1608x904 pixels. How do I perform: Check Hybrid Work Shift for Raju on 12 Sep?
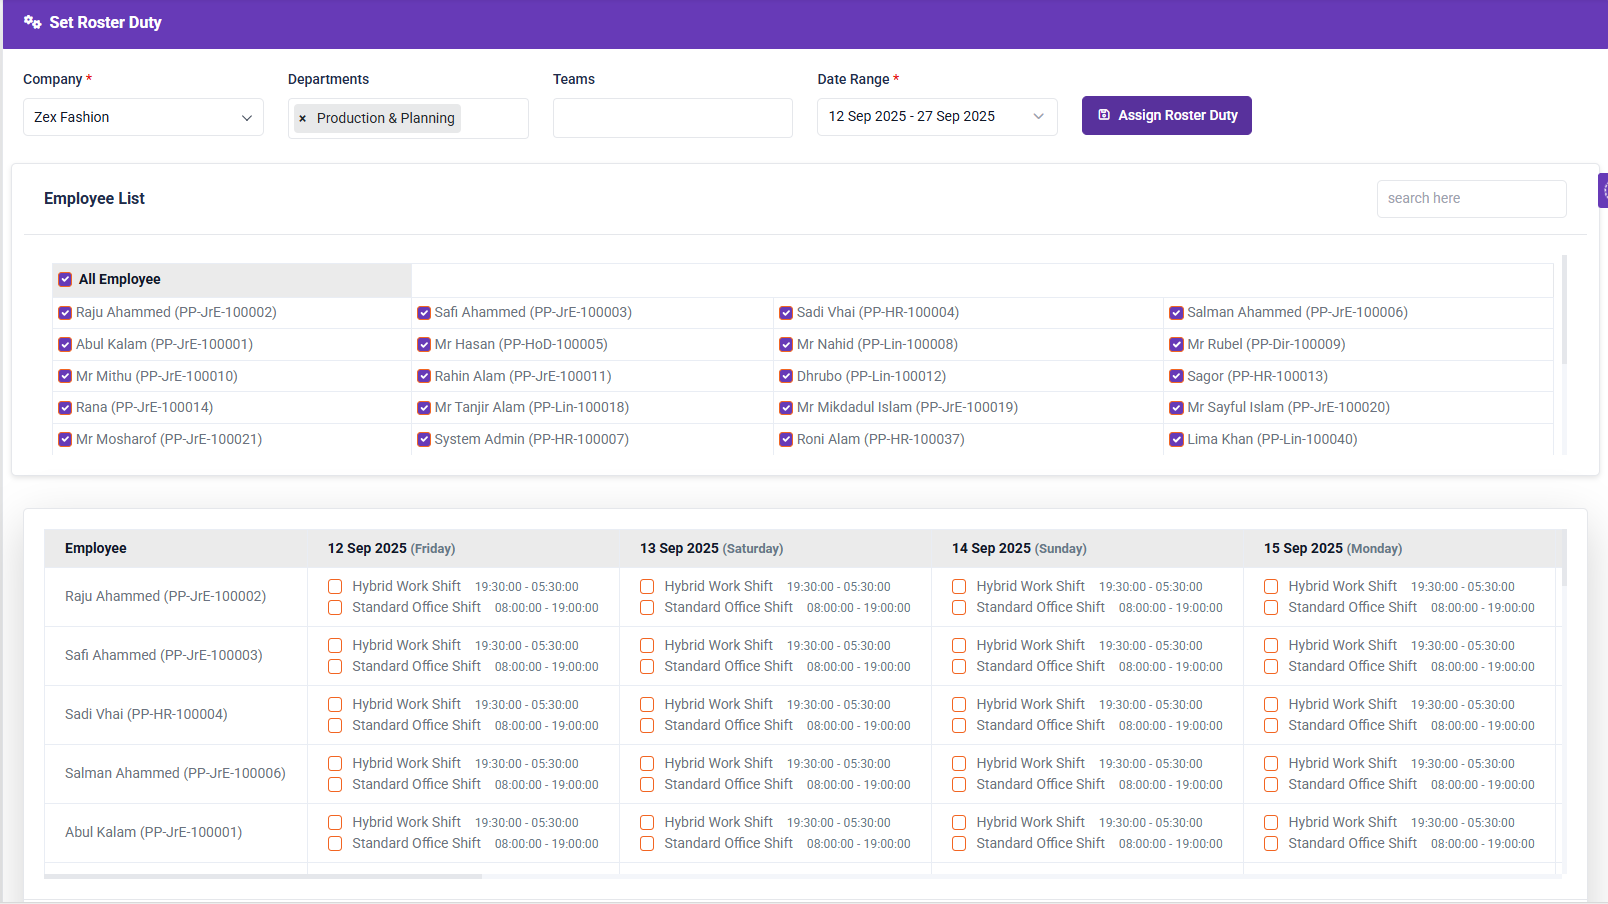point(335,587)
